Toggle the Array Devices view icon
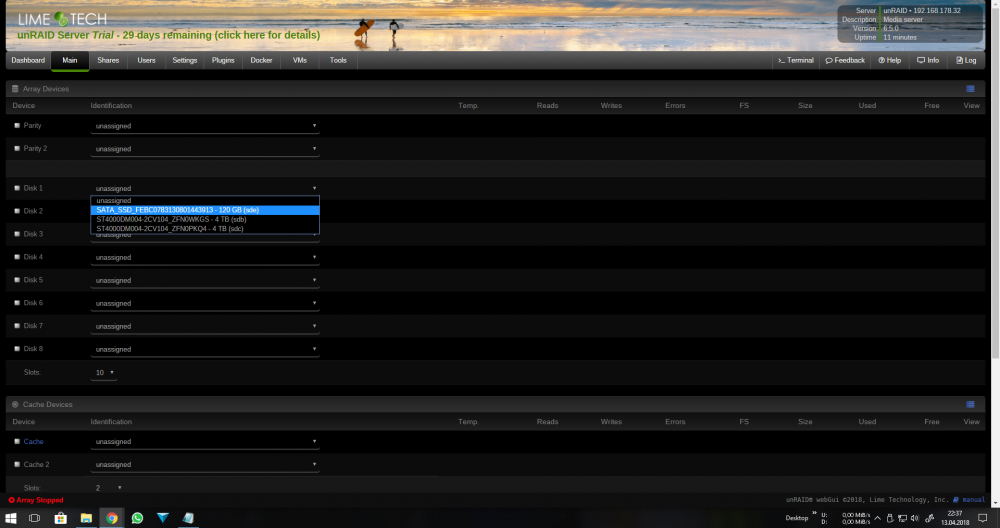Screen dimensions: 1000x528 pos(970,89)
